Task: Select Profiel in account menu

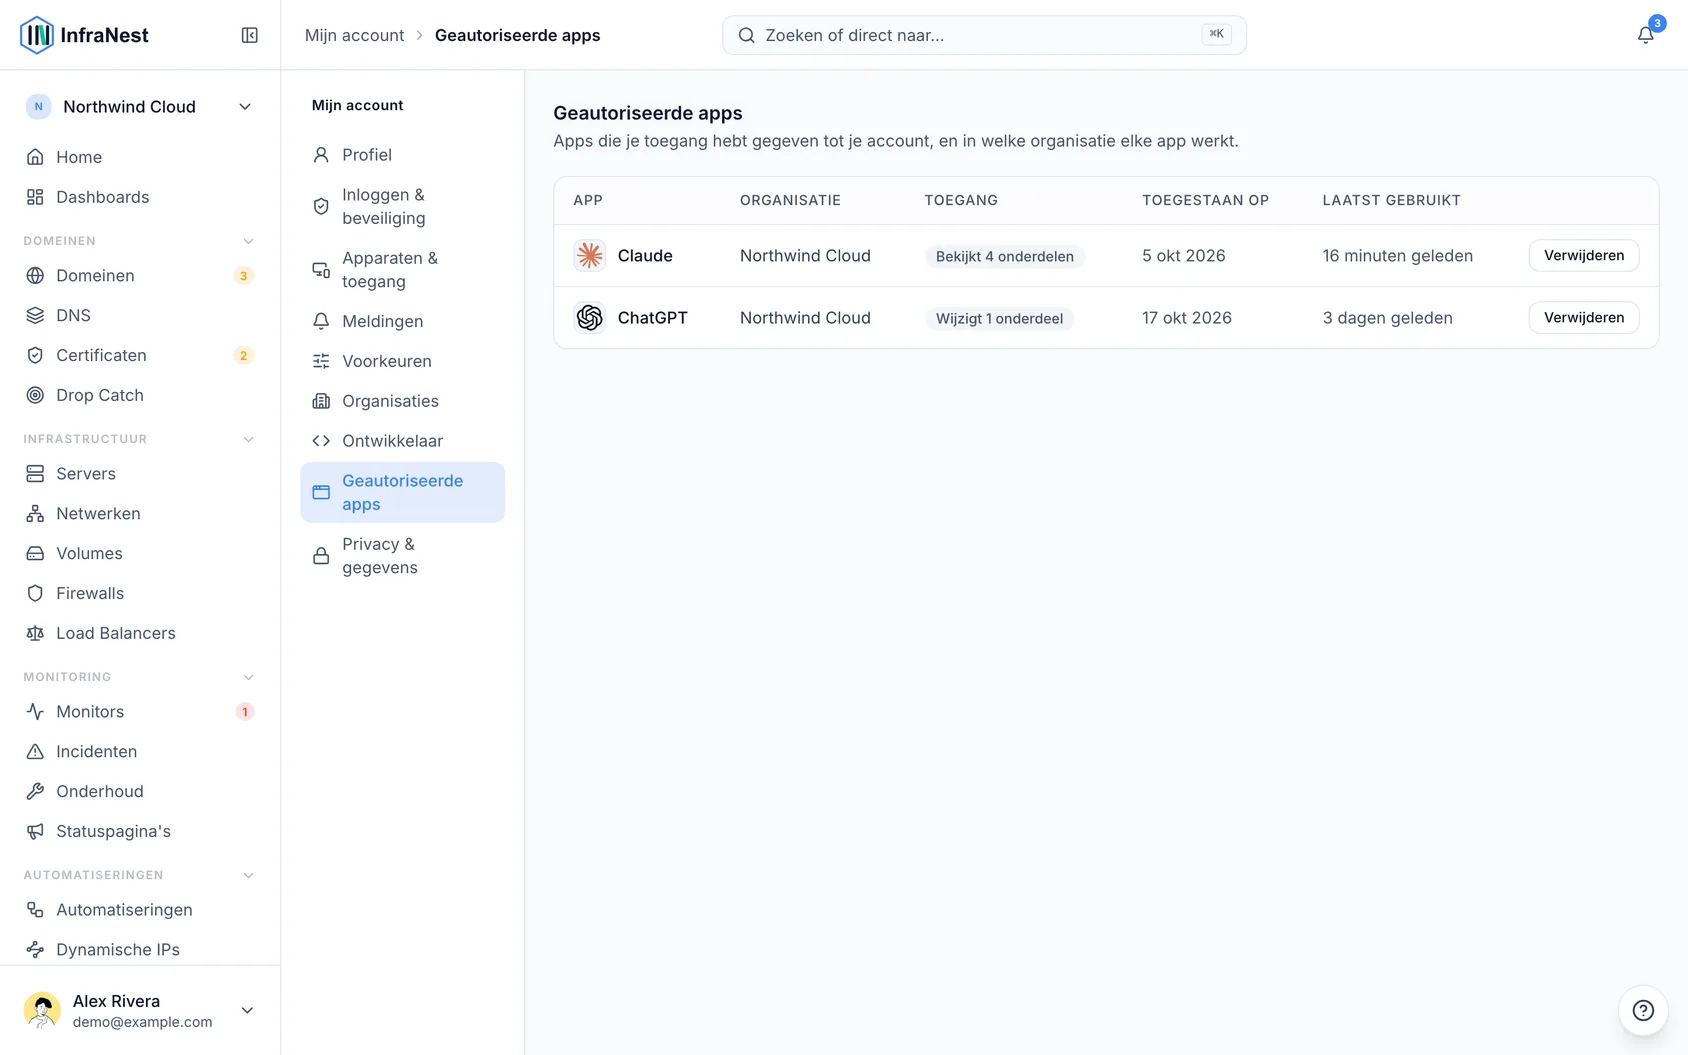Action: coord(402,155)
